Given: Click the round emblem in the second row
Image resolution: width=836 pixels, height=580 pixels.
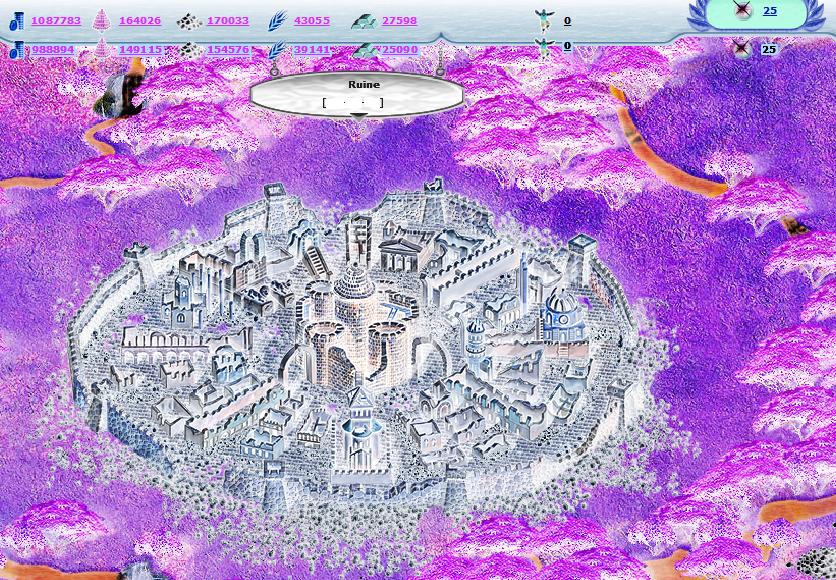Looking at the screenshot, I should [742, 49].
